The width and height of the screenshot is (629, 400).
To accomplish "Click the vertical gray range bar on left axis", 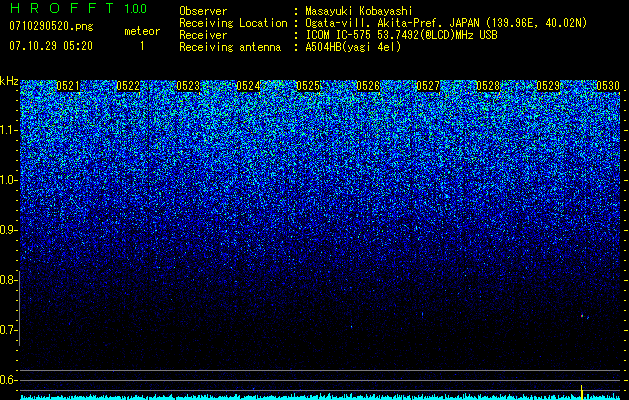I will click(20, 308).
